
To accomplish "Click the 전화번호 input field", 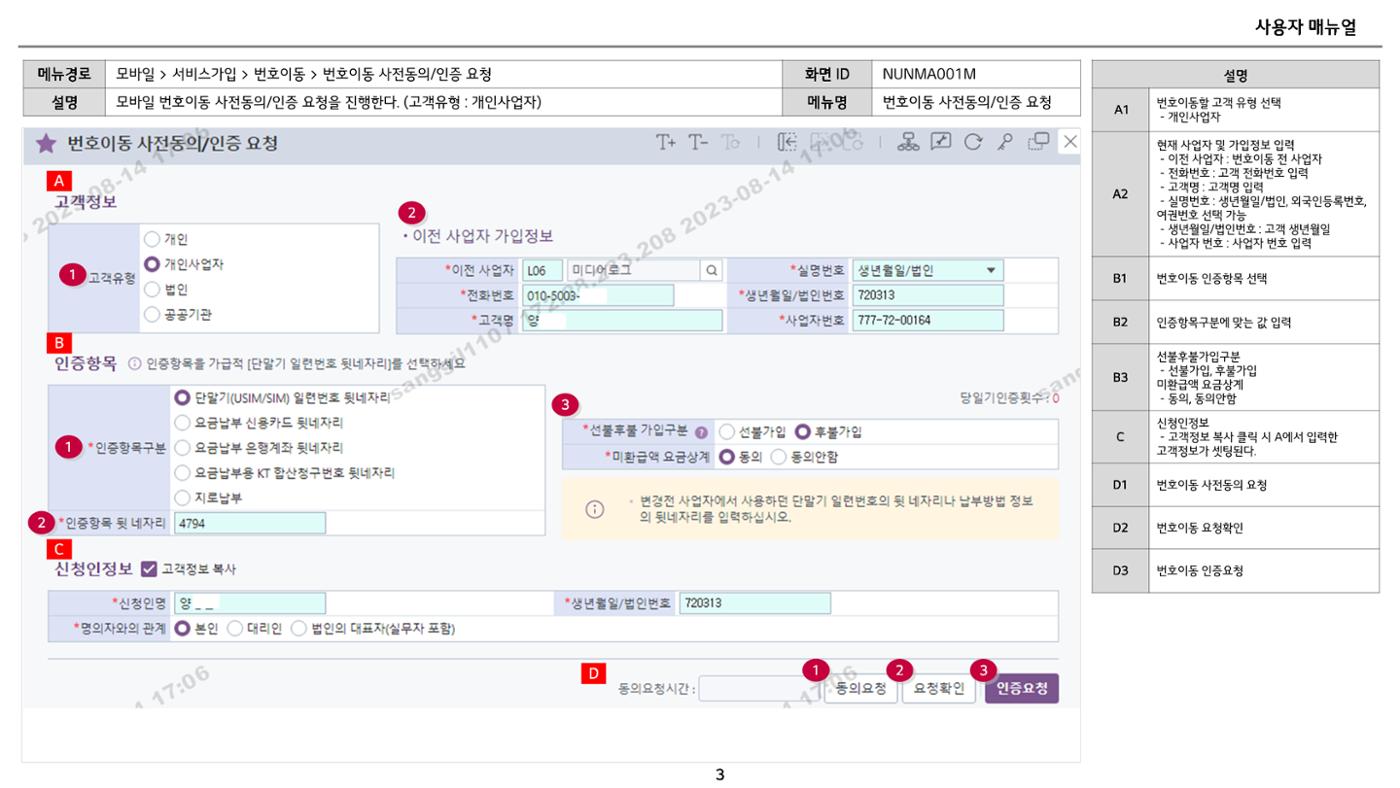I will click(597, 296).
